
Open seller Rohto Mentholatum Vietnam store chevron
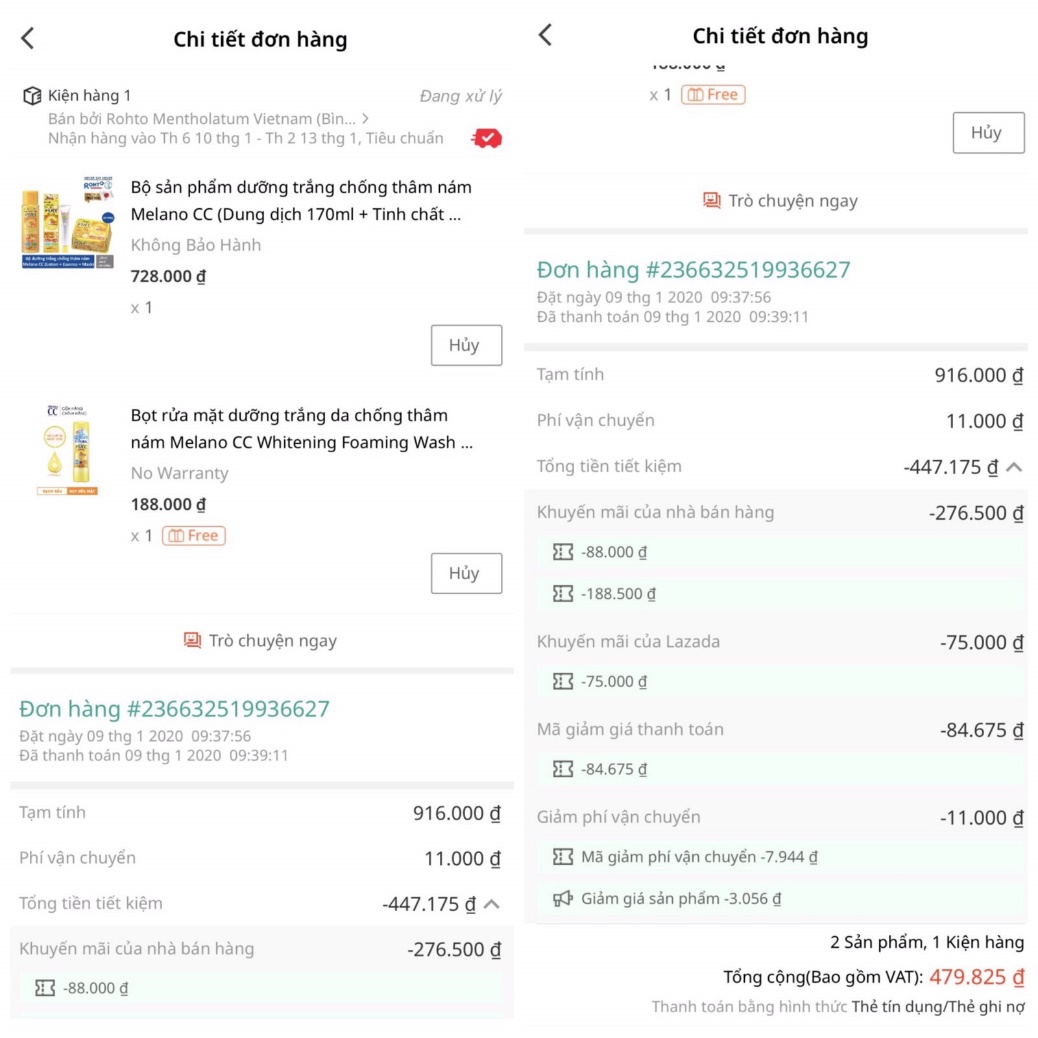366,118
